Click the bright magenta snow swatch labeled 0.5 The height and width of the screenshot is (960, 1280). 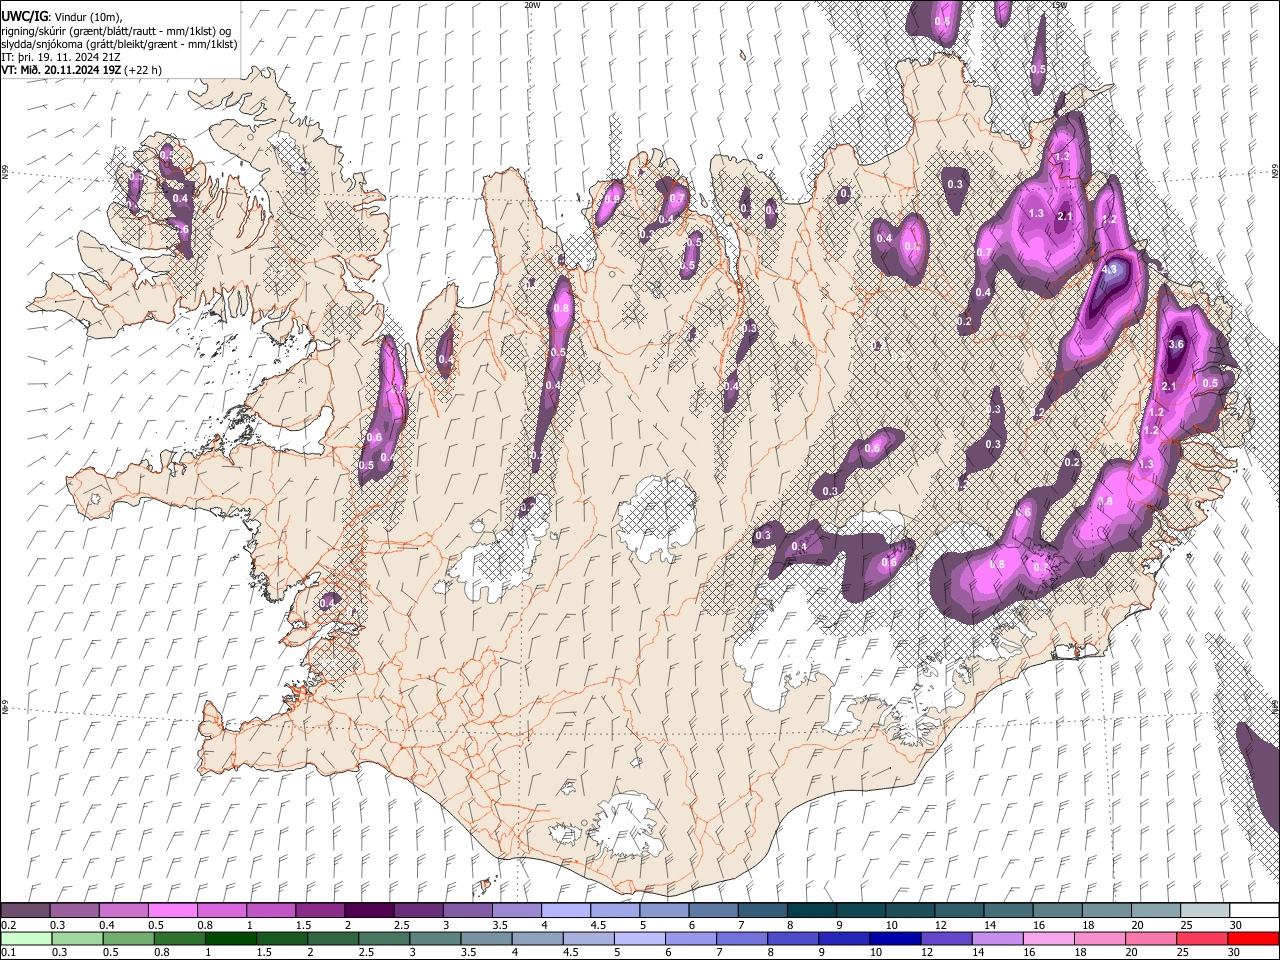(x=173, y=911)
